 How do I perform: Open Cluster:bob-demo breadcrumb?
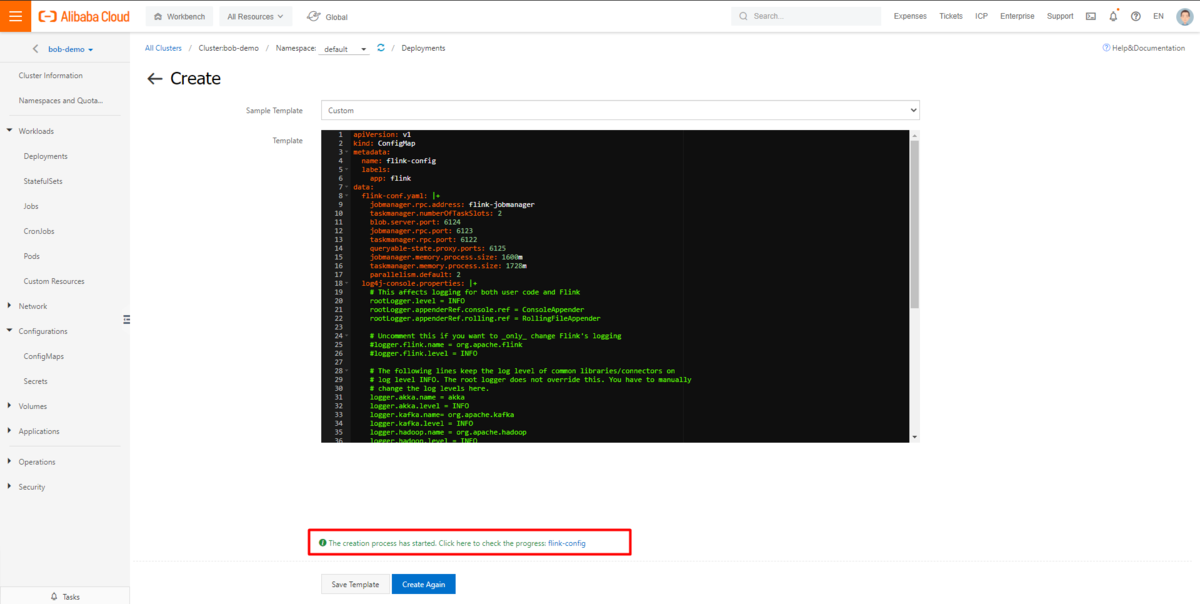click(228, 48)
